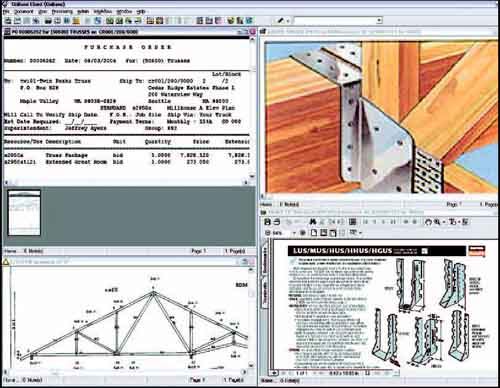The width and height of the screenshot is (500, 388).
Task: Click the 'Extended Great Room' line item
Action: pos(76,162)
